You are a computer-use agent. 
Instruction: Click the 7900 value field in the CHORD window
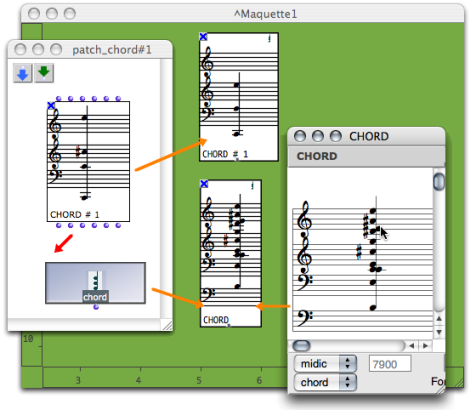click(x=390, y=364)
